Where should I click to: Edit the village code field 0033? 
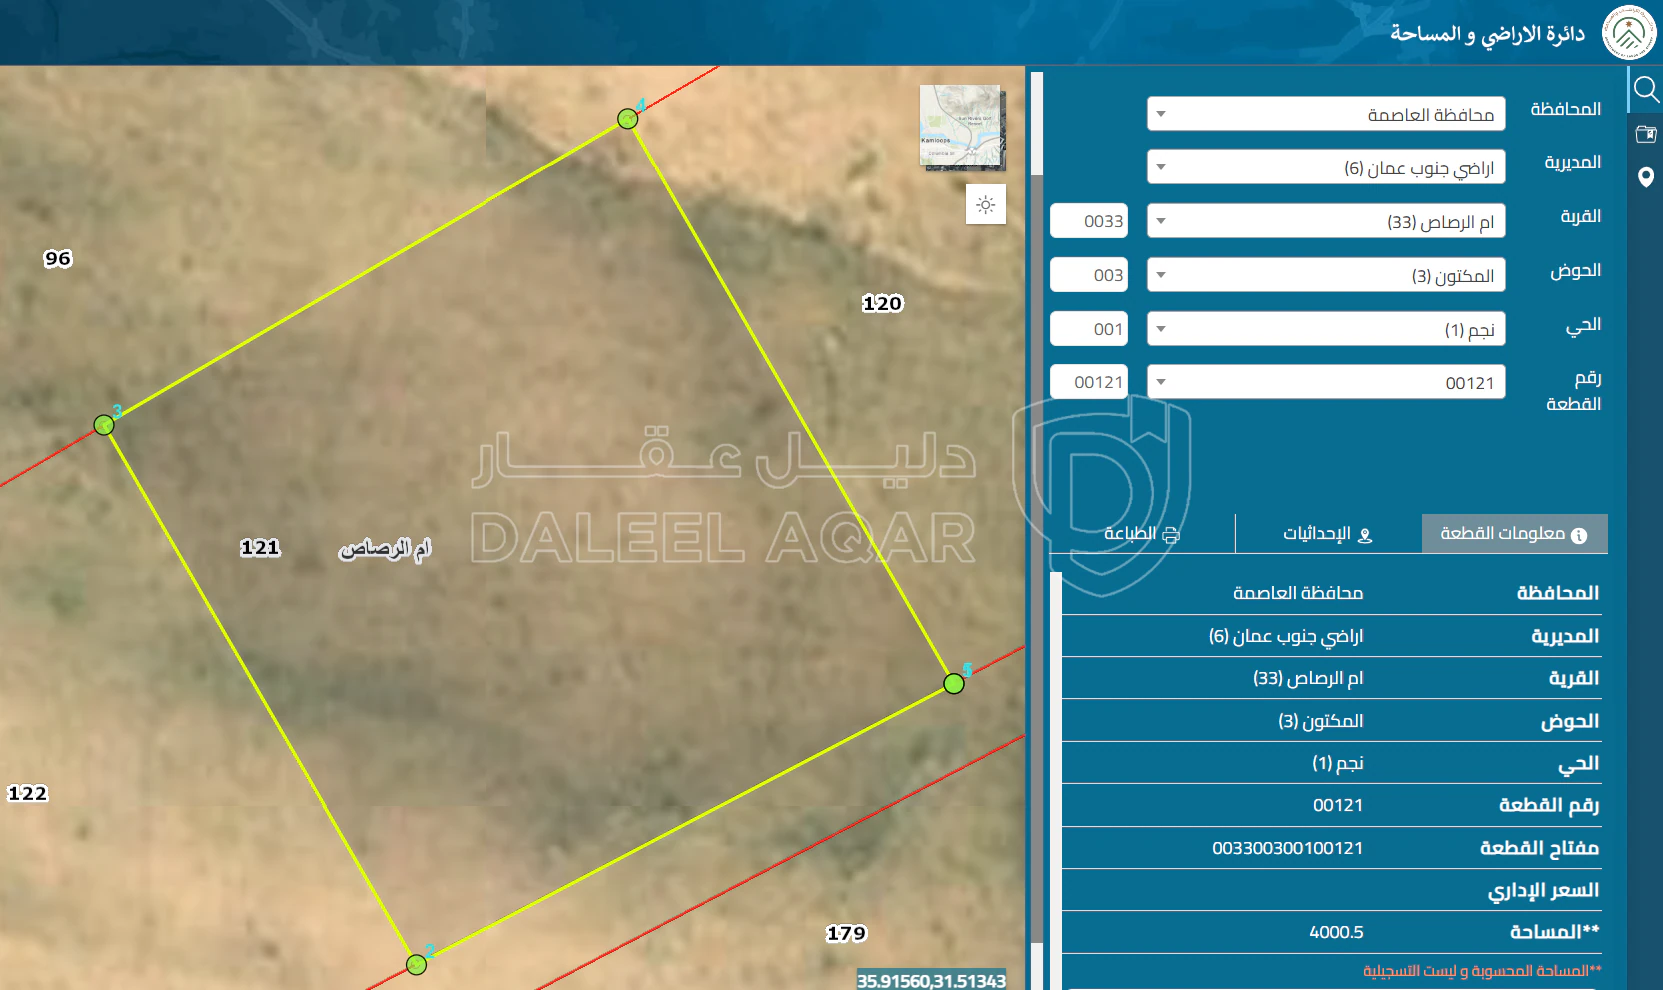click(x=1089, y=221)
